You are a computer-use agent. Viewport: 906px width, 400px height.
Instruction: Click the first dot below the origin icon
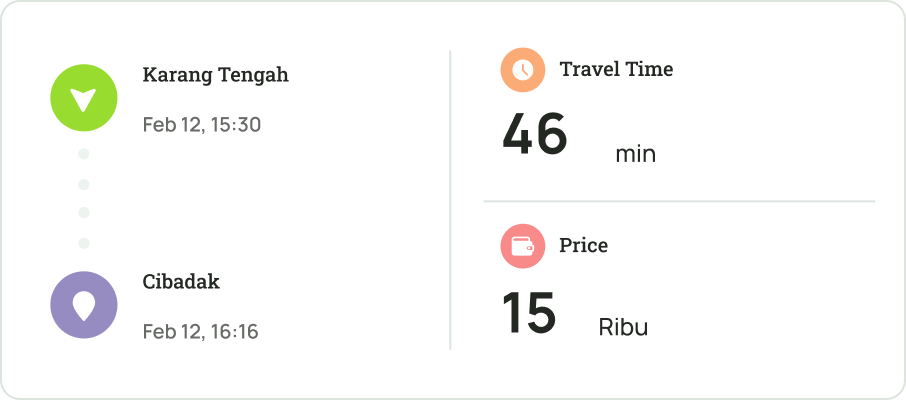tap(84, 154)
